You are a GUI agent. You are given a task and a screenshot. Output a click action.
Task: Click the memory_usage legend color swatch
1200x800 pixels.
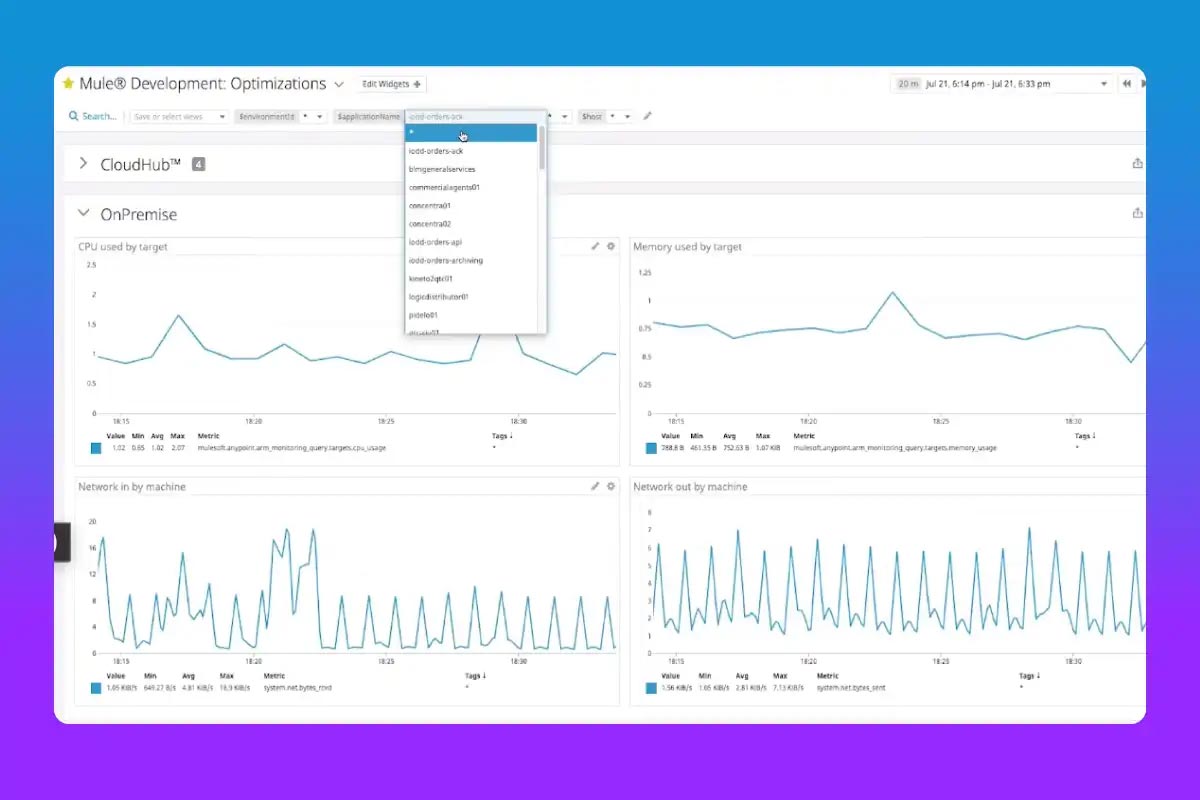point(651,448)
